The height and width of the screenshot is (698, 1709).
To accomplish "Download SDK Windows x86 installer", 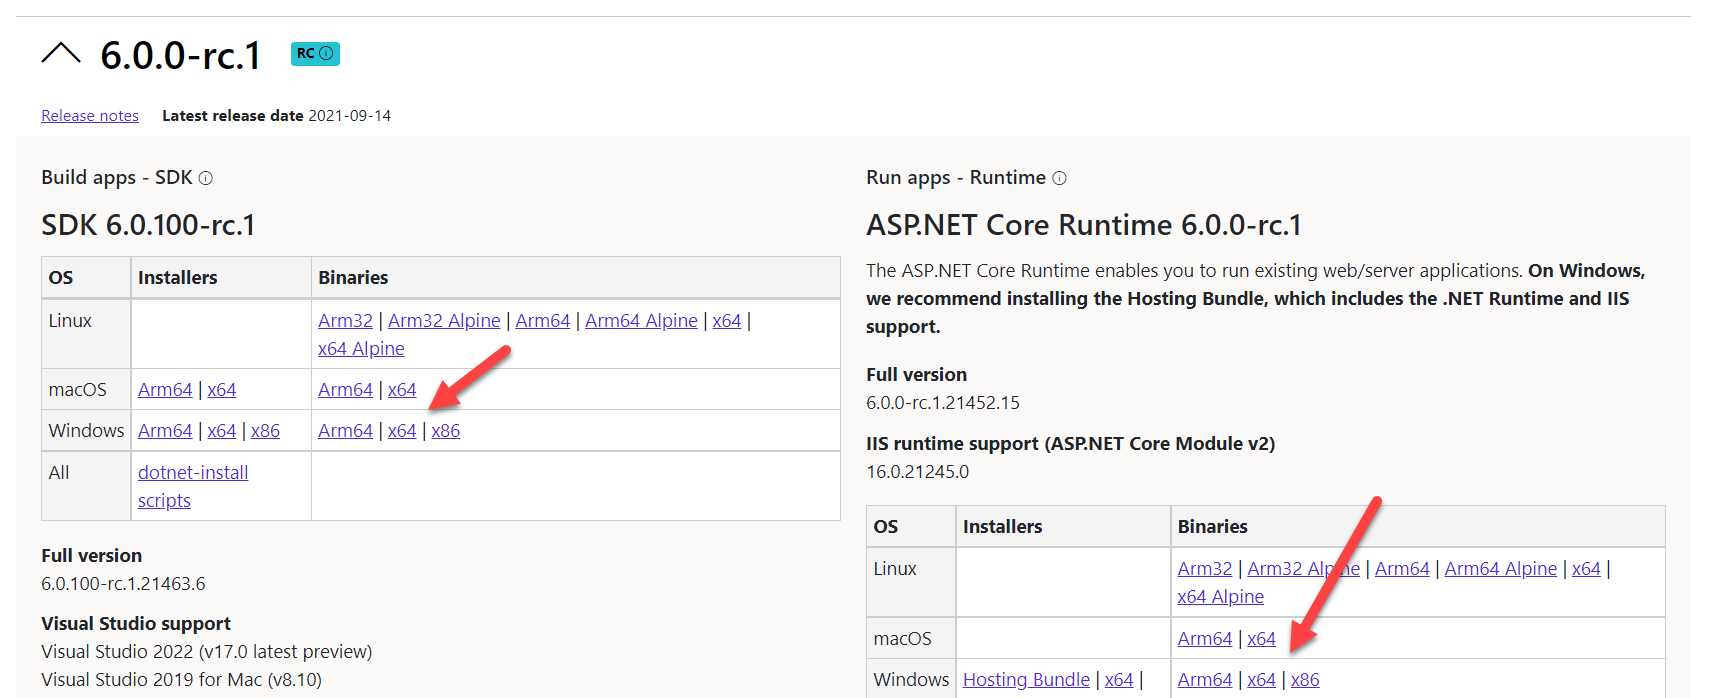I will pyautogui.click(x=265, y=431).
